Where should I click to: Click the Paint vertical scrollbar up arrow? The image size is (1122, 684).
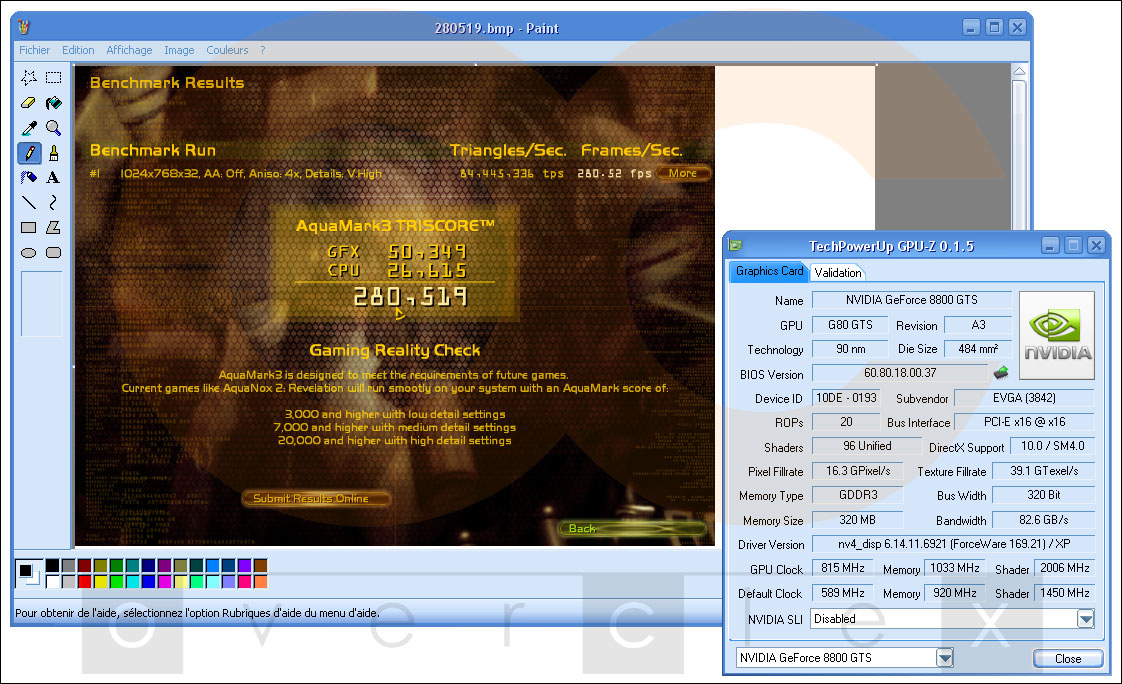(1019, 72)
